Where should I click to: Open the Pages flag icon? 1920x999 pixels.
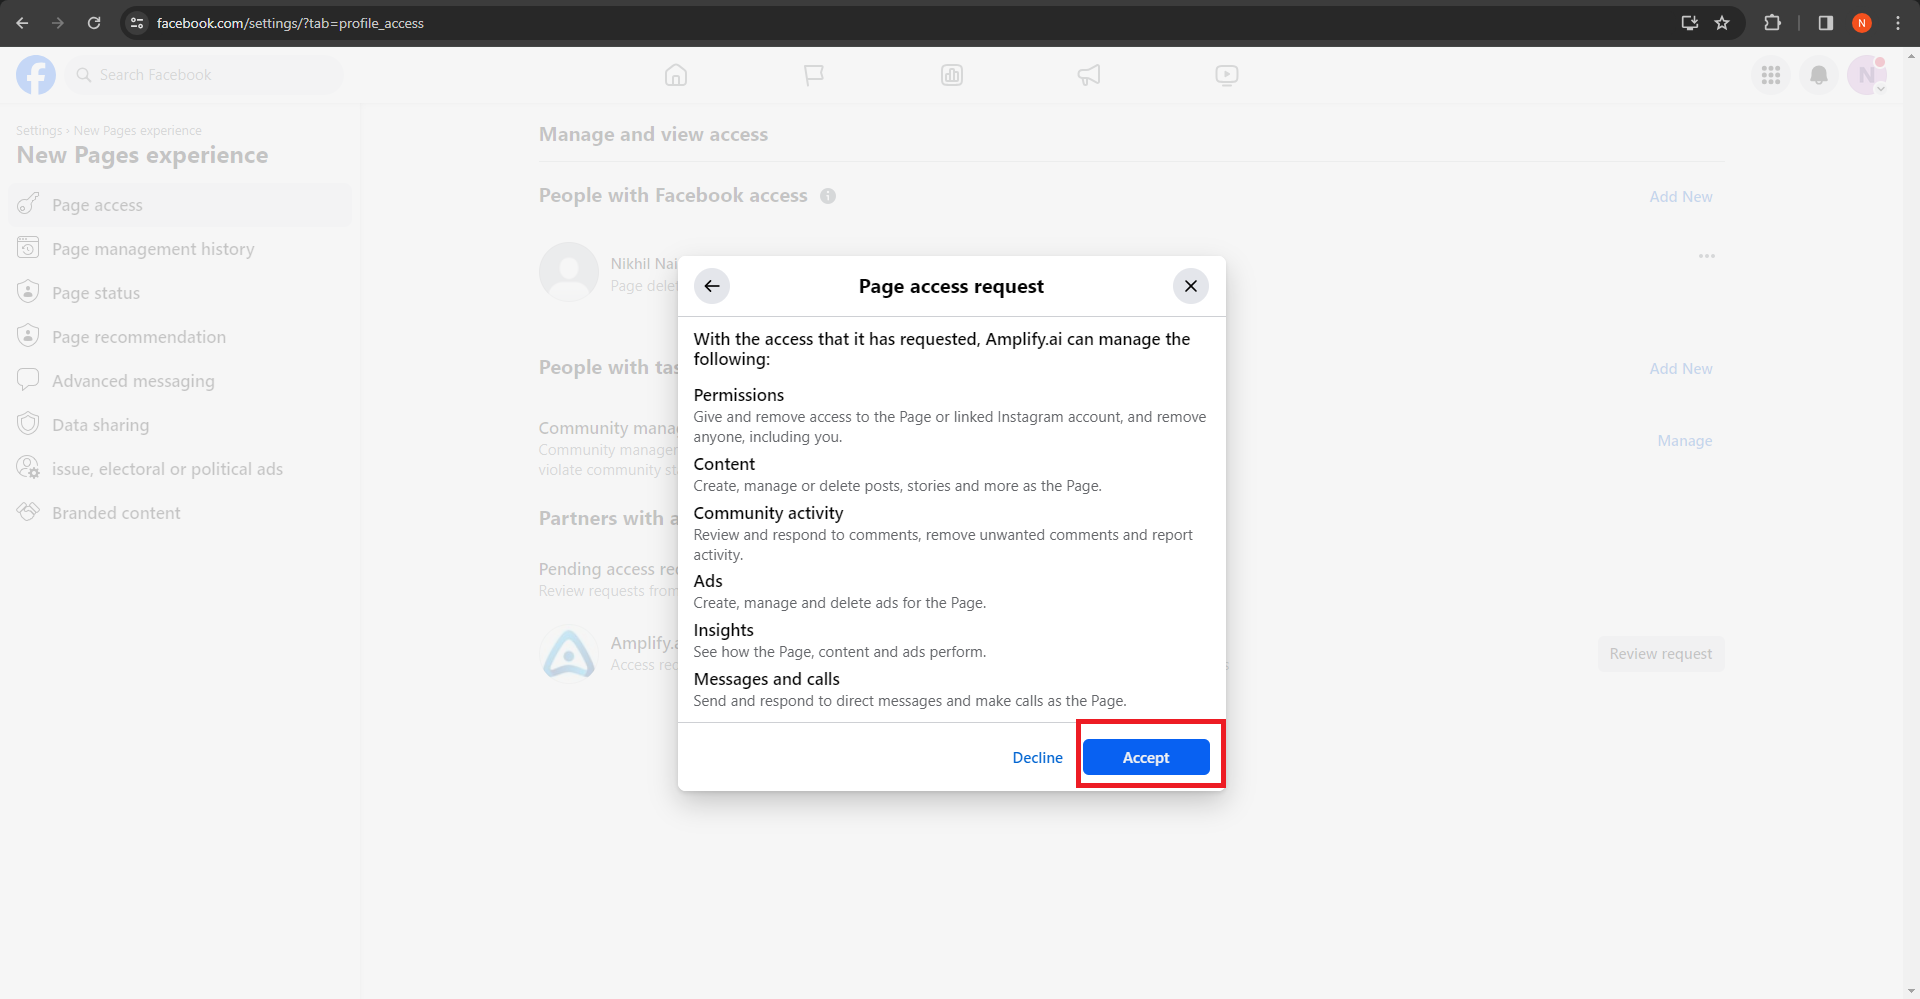click(814, 75)
